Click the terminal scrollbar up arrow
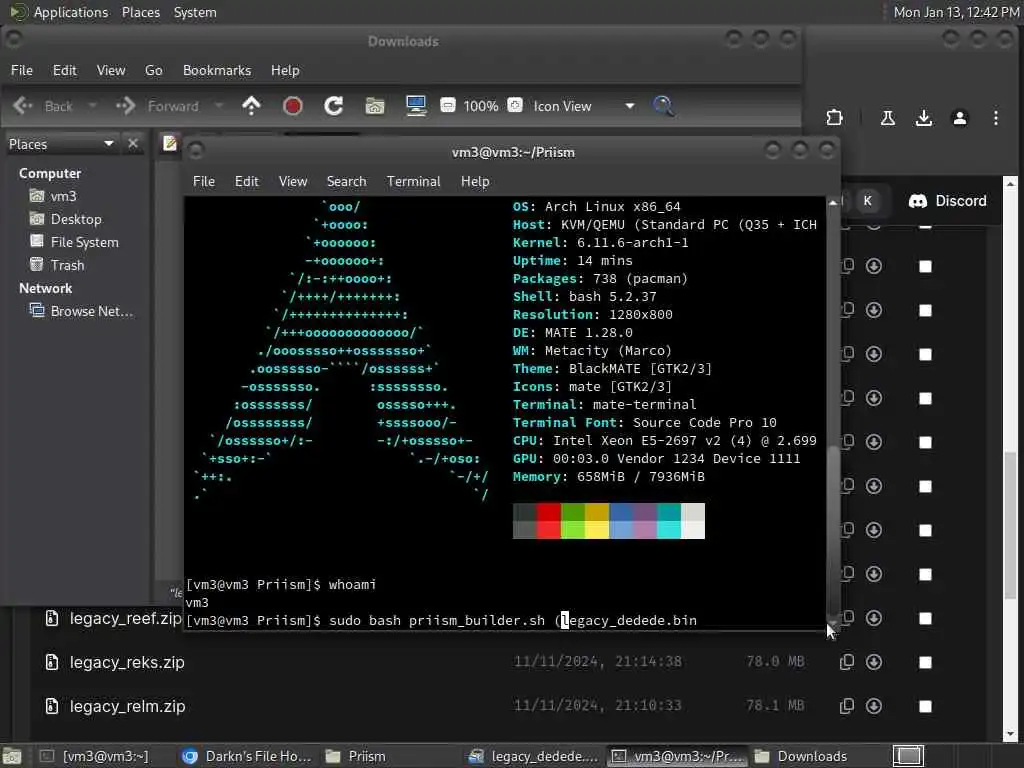 tap(833, 203)
